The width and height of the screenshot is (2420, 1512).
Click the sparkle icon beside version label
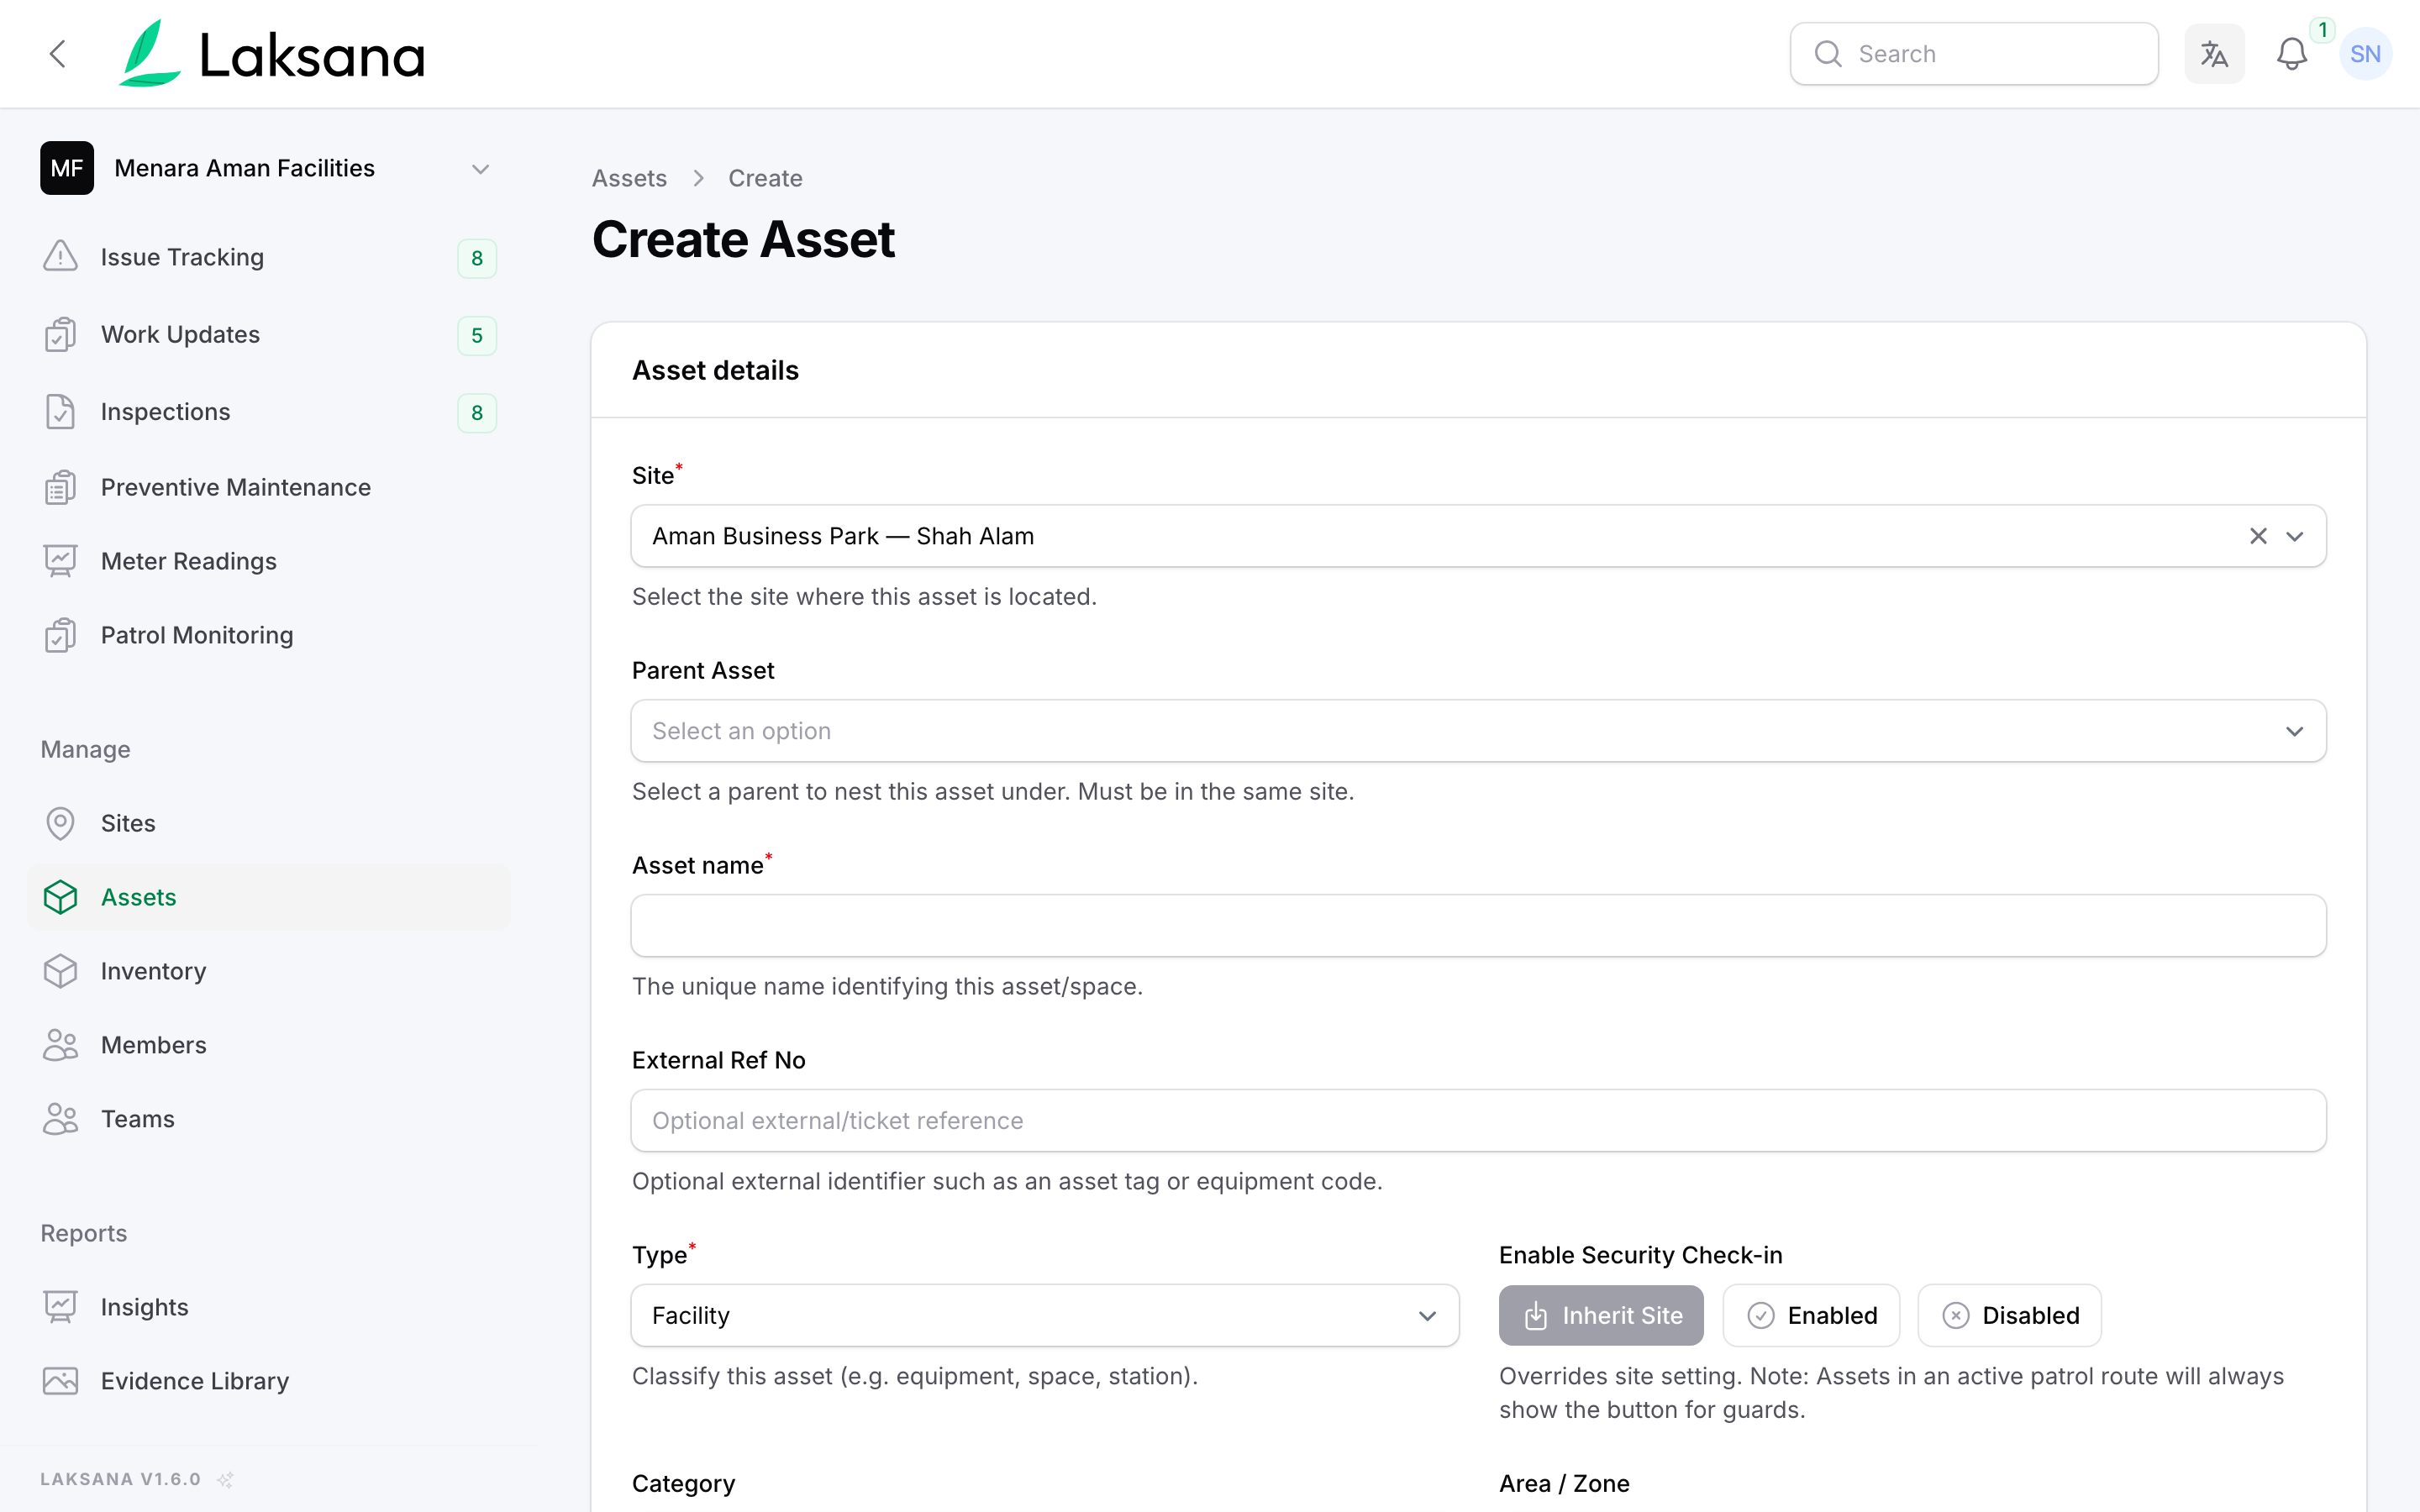(x=225, y=1479)
